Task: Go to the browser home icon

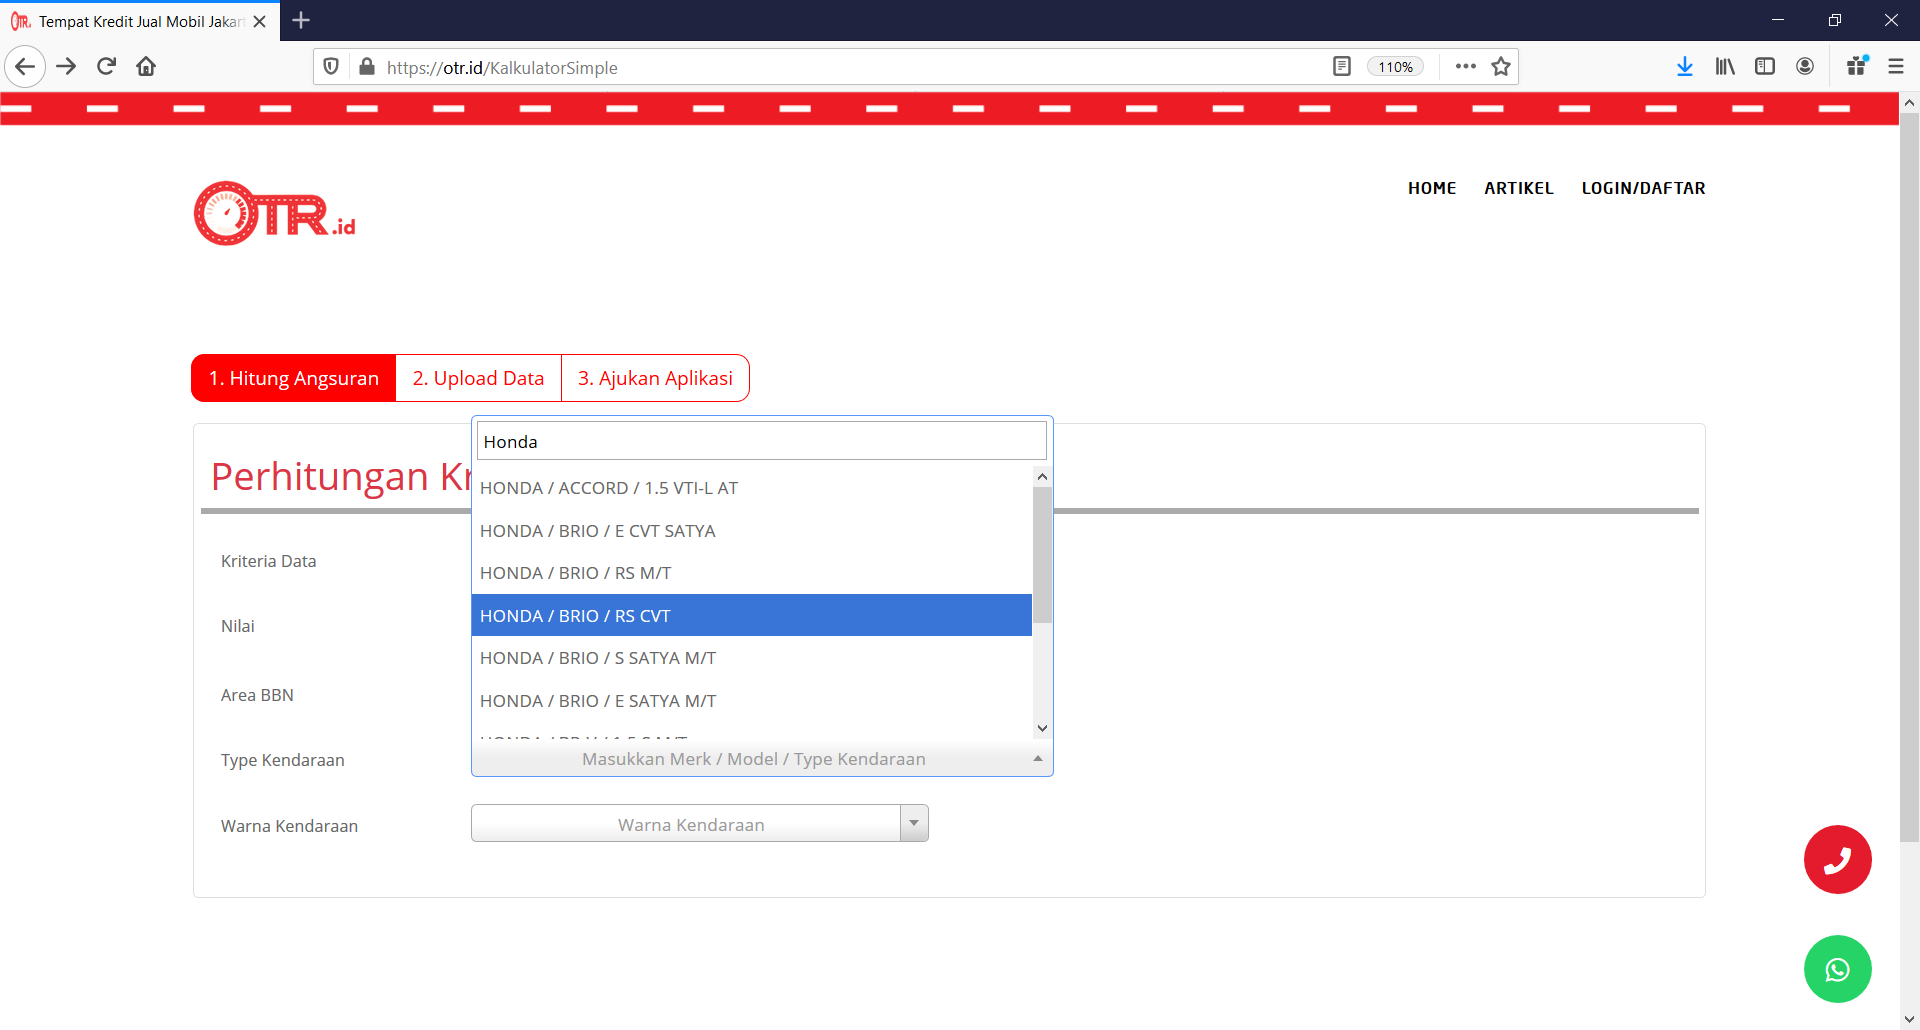Action: pos(146,67)
